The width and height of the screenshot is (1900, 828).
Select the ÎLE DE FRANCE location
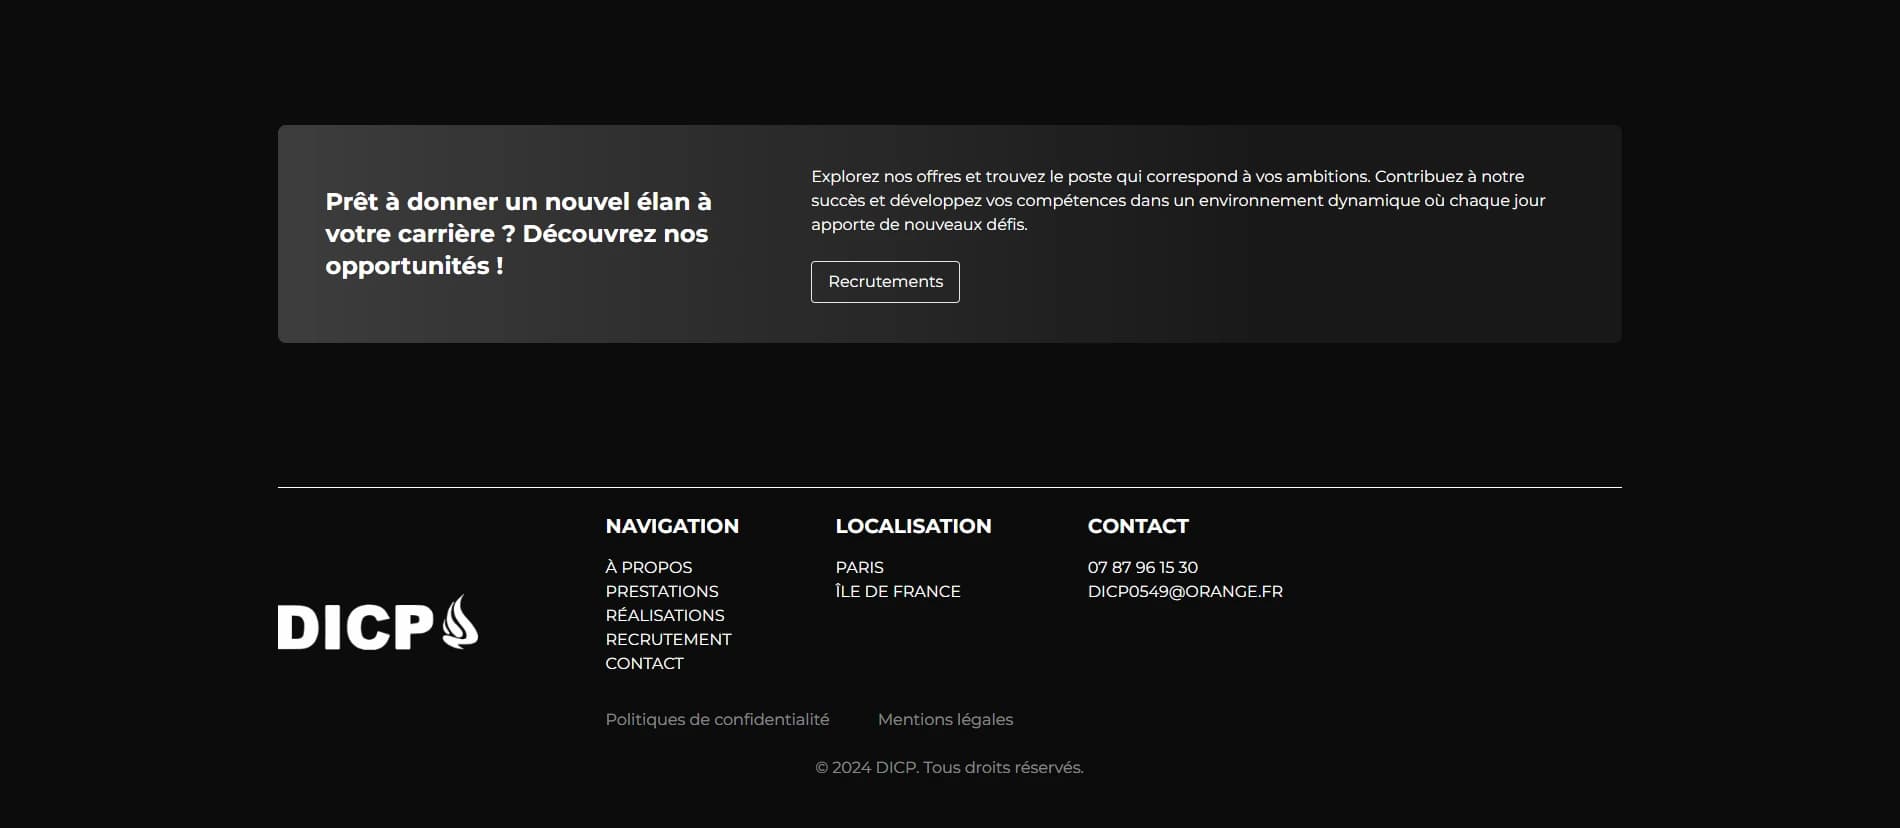click(x=897, y=591)
